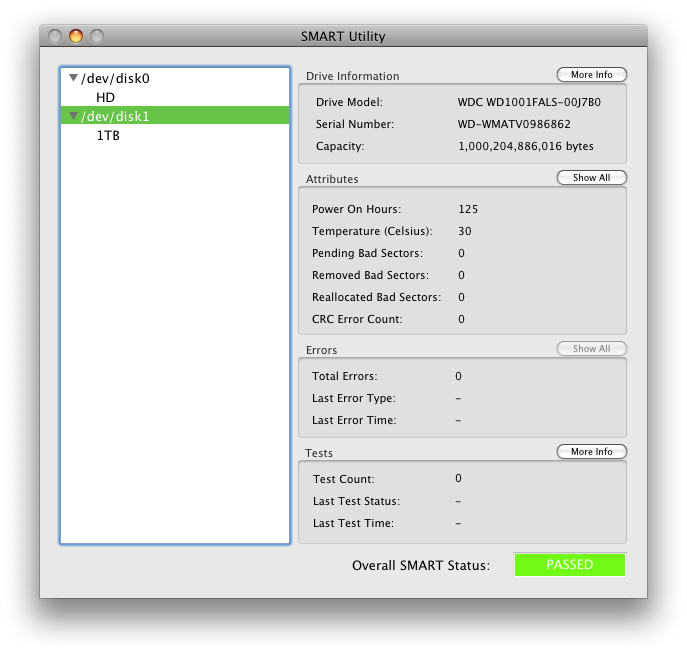The image size is (687, 653).
Task: Click the Test Count label
Action: point(344,479)
